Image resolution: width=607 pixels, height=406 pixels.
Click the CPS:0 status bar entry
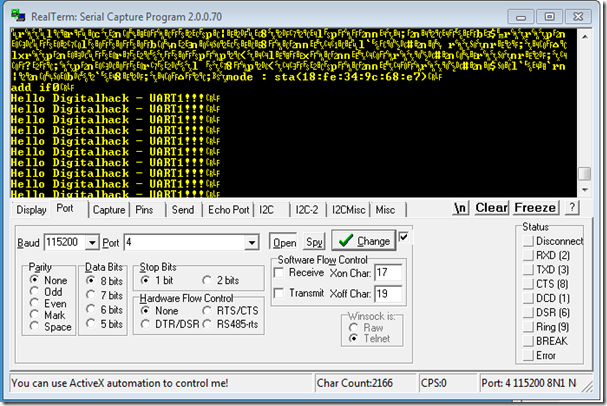pyautogui.click(x=434, y=383)
